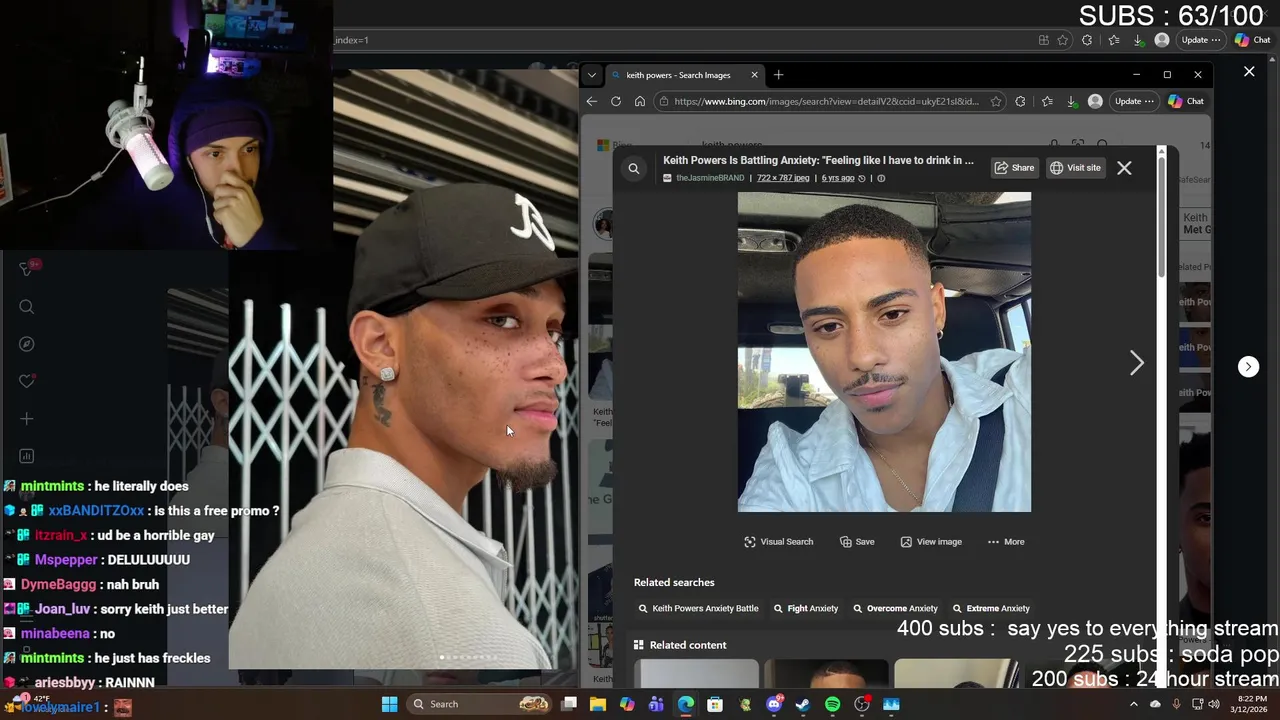Go to the next image with right arrow

[1136, 363]
